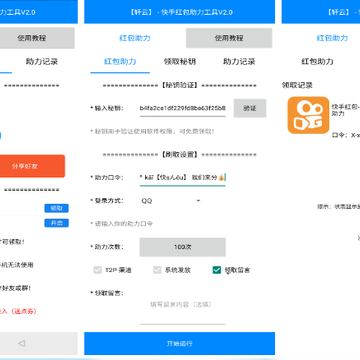Screen dimensions: 360x360
Task: Open the 助力记录 tab in center panel
Action: click(239, 62)
